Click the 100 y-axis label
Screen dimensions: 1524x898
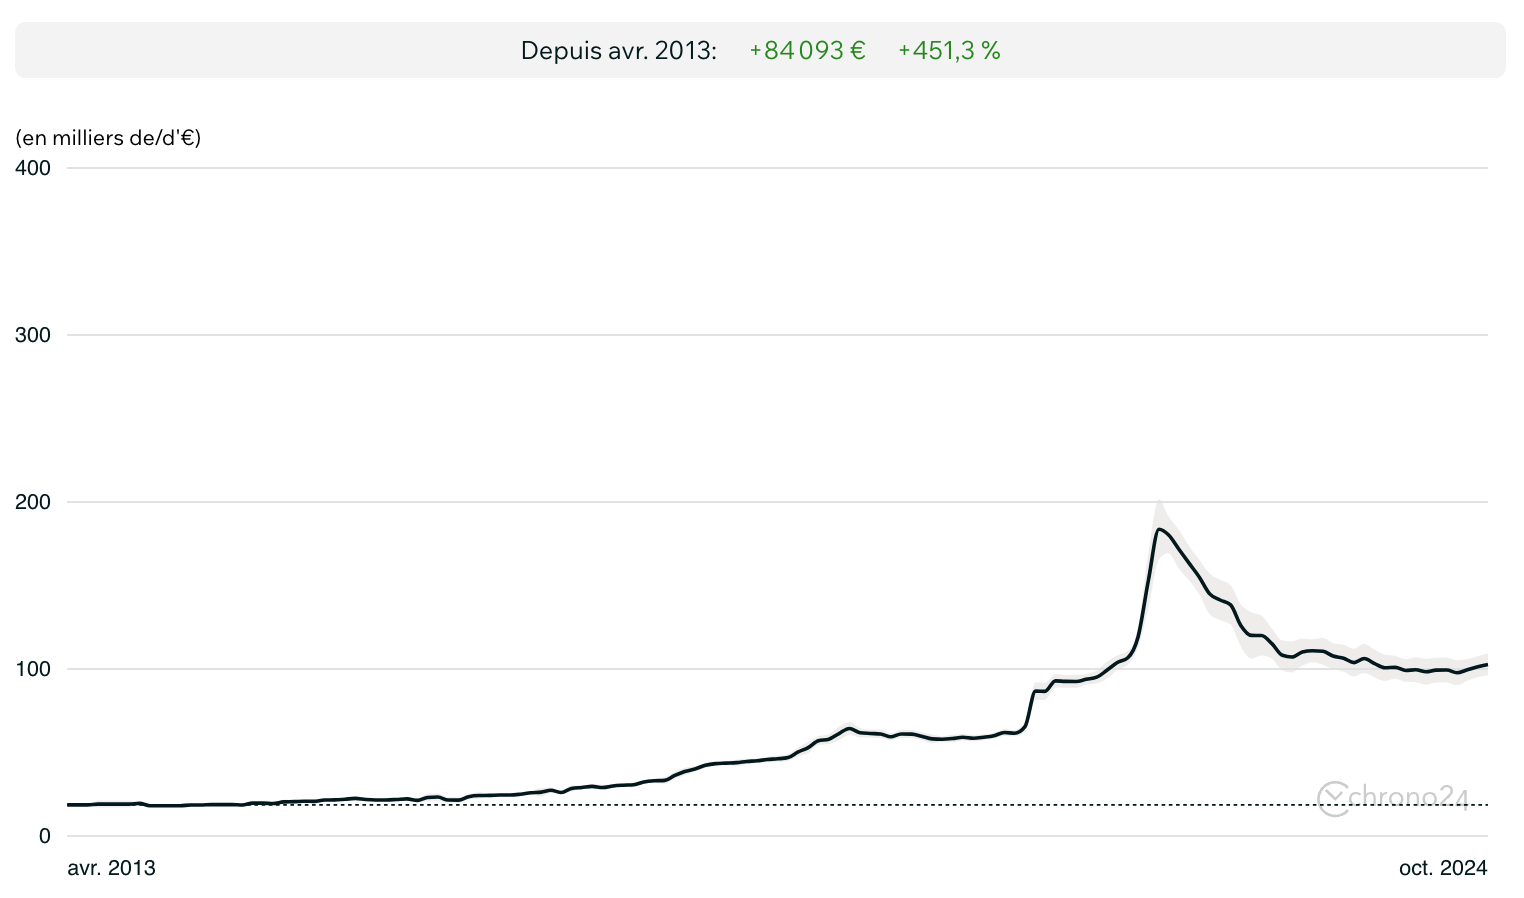[33, 669]
